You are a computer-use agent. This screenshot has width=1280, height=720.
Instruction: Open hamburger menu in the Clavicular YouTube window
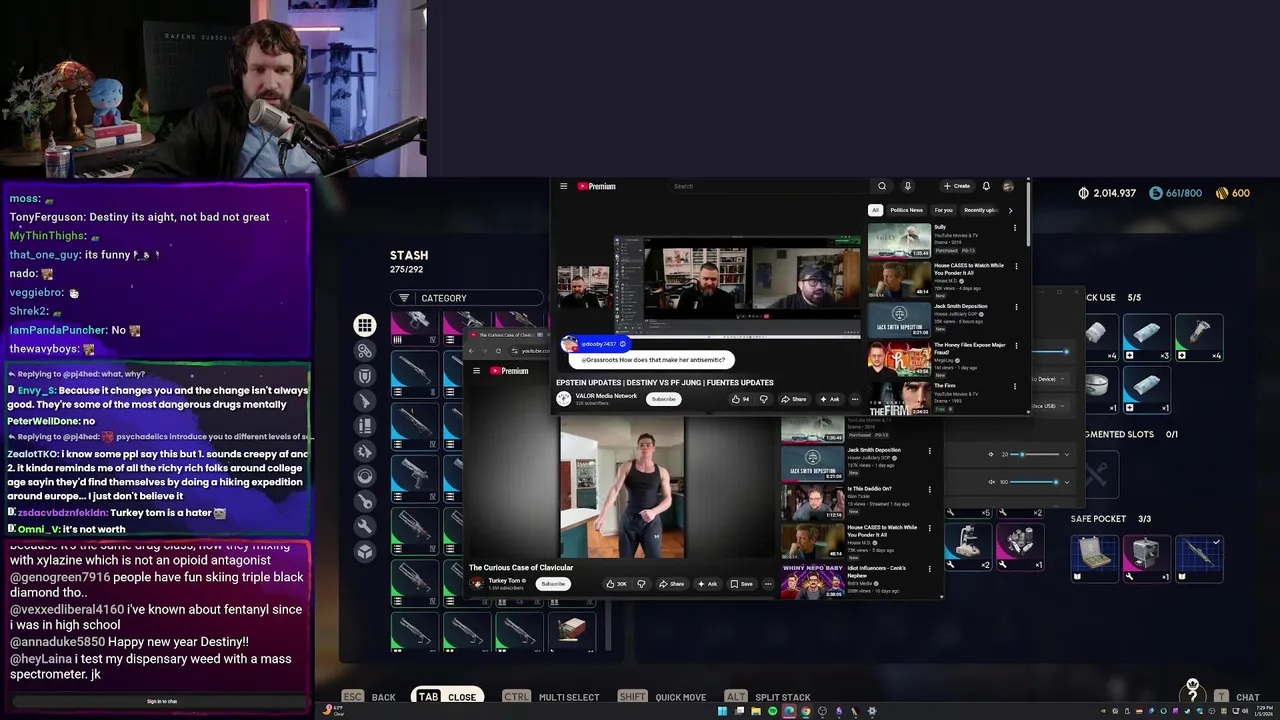click(x=476, y=371)
